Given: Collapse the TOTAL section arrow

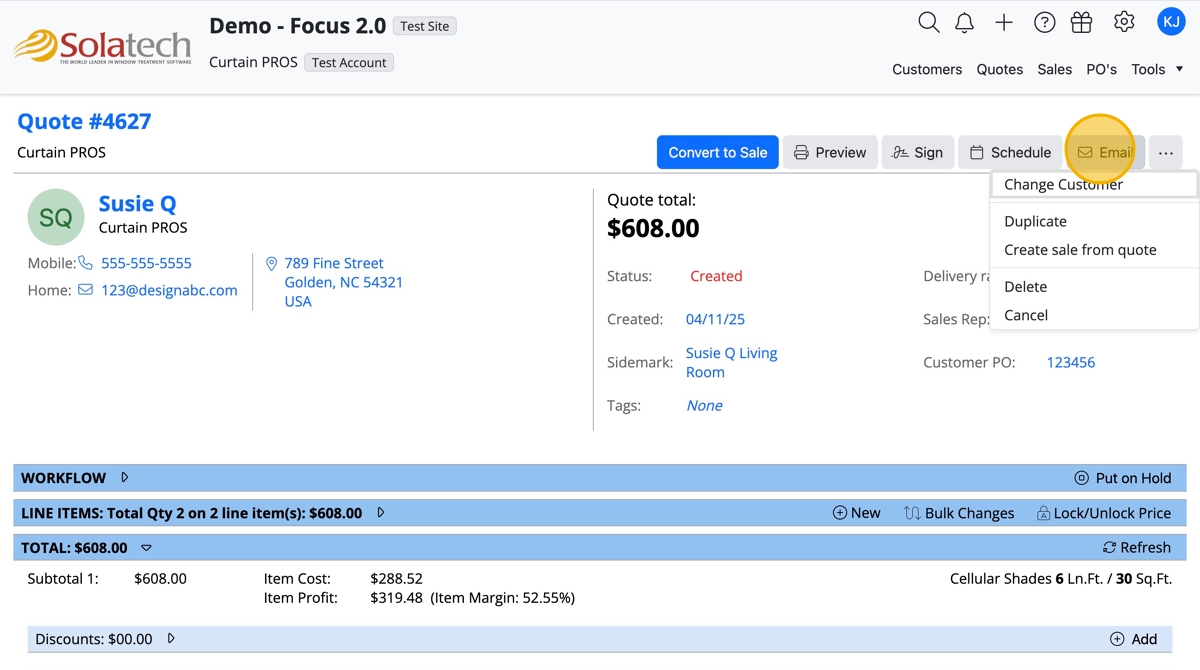Looking at the screenshot, I should pyautogui.click(x=146, y=548).
